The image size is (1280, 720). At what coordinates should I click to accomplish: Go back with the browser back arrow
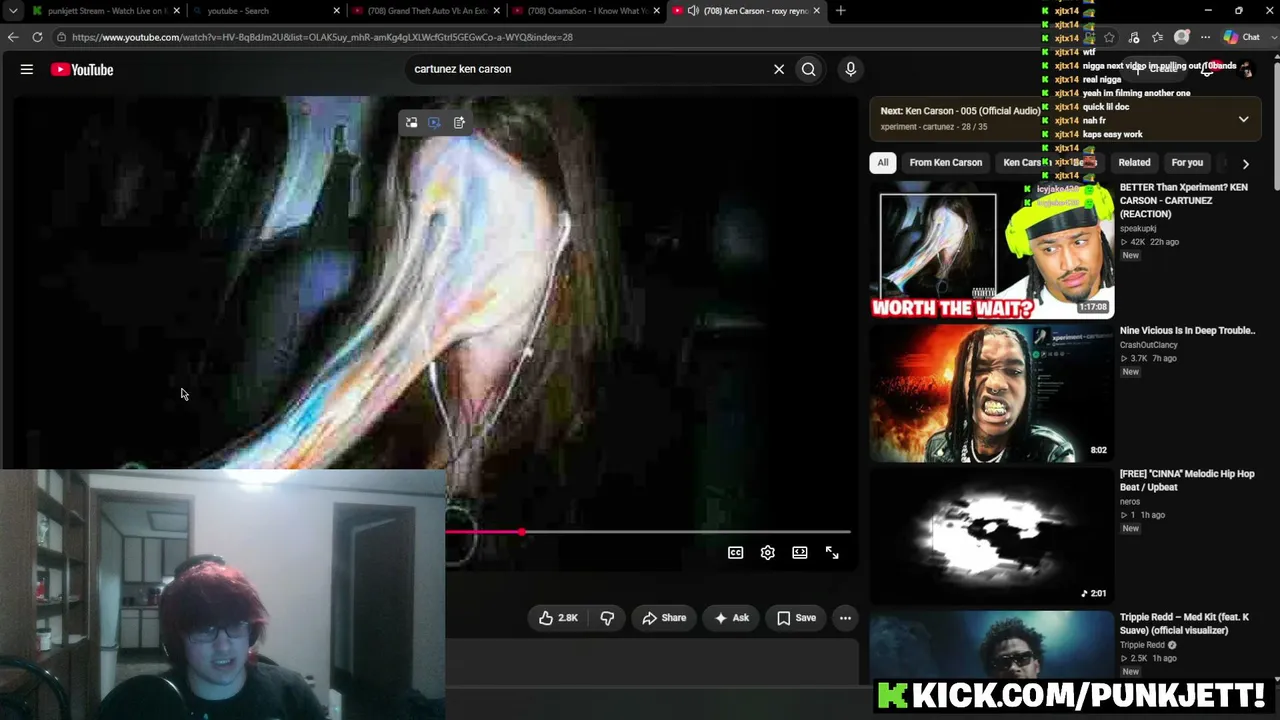point(13,37)
